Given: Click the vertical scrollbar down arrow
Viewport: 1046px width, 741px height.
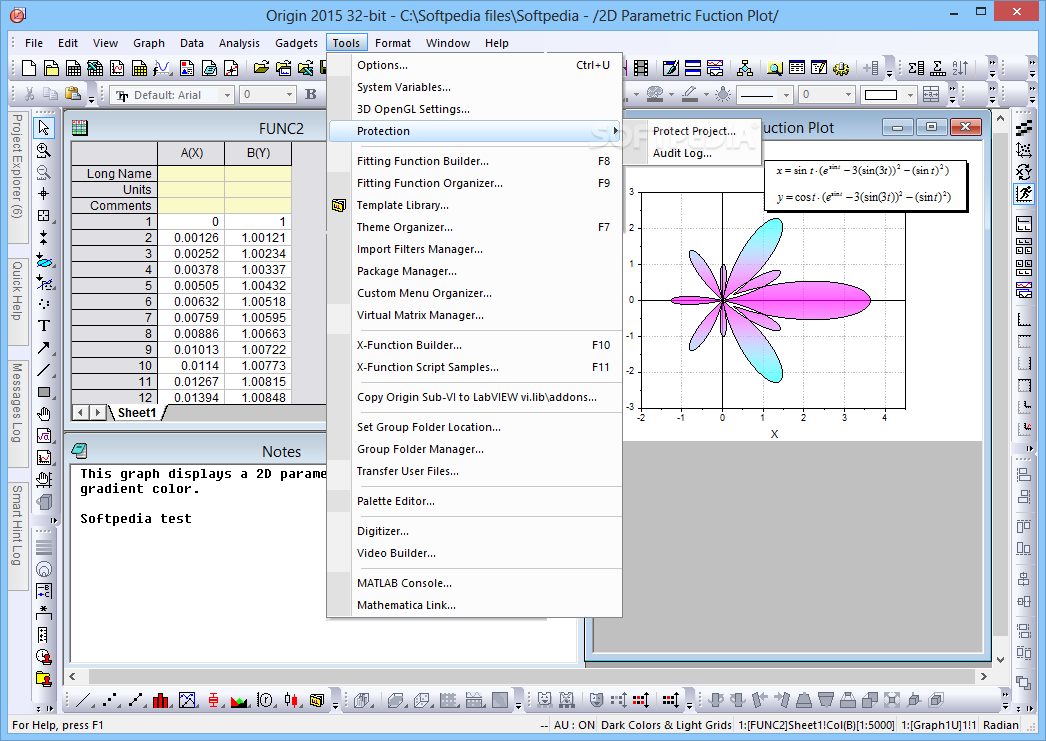Looking at the screenshot, I should pyautogui.click(x=1000, y=659).
